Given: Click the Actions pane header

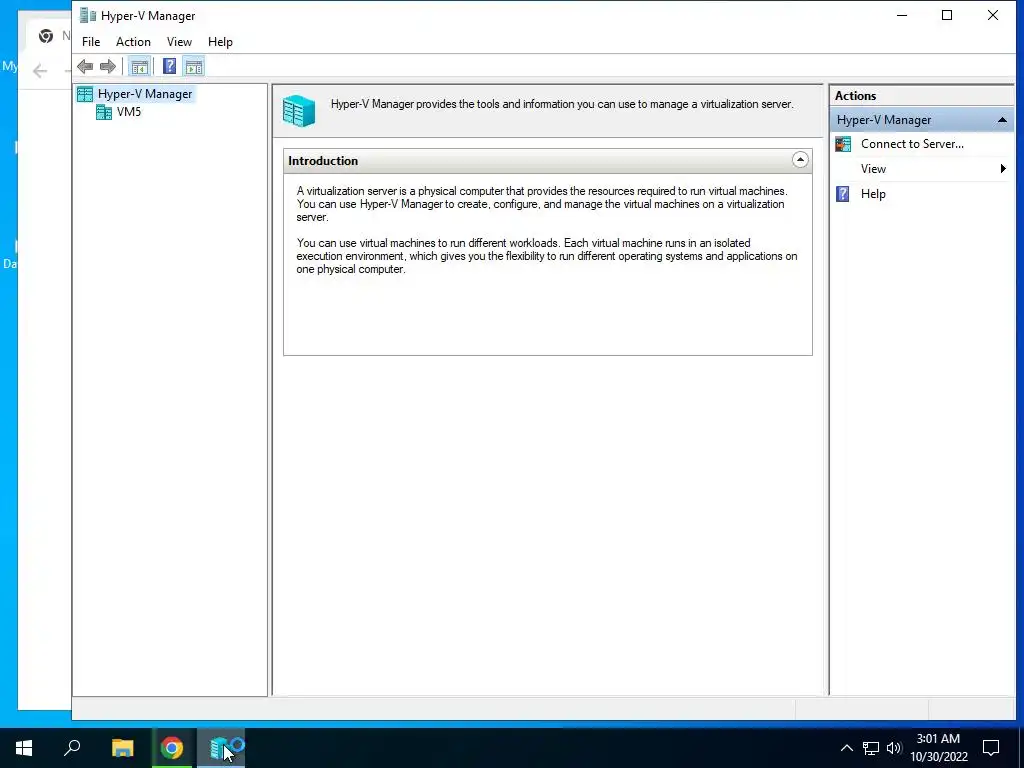Looking at the screenshot, I should pos(921,95).
